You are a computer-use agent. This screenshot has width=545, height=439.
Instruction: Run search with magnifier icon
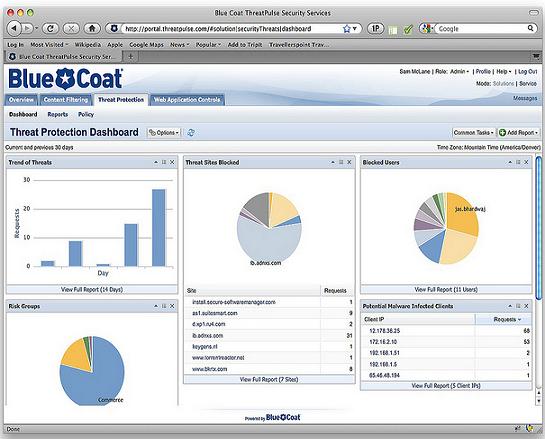530,29
